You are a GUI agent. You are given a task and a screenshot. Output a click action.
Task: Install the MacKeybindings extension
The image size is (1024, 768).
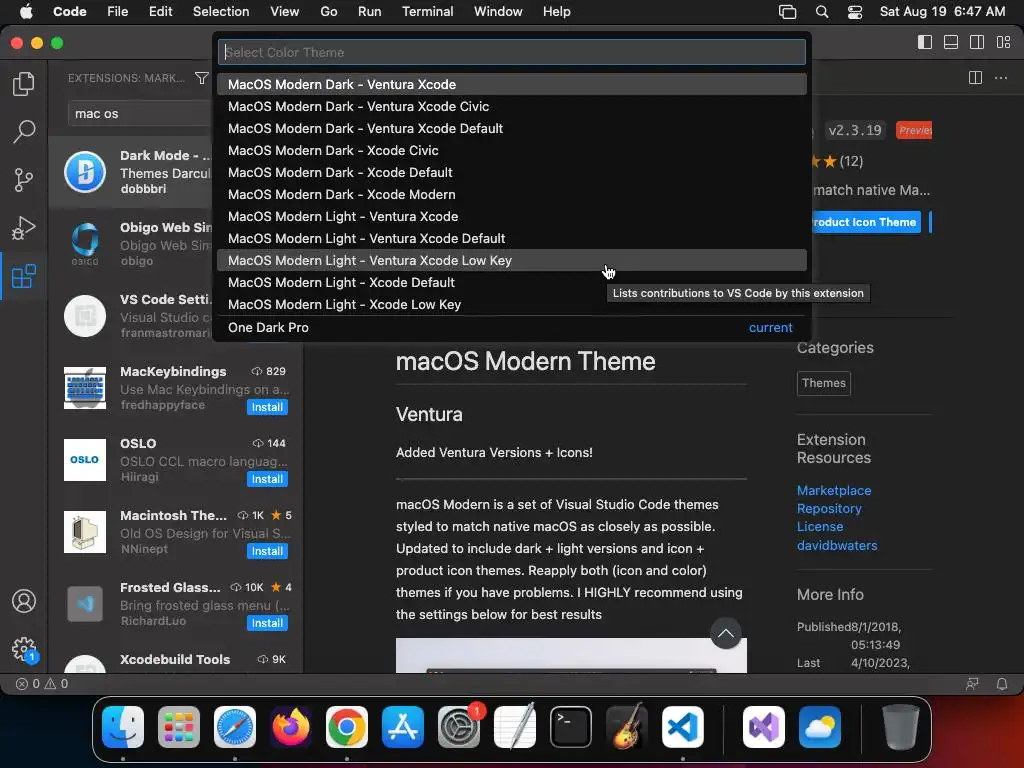coord(267,407)
